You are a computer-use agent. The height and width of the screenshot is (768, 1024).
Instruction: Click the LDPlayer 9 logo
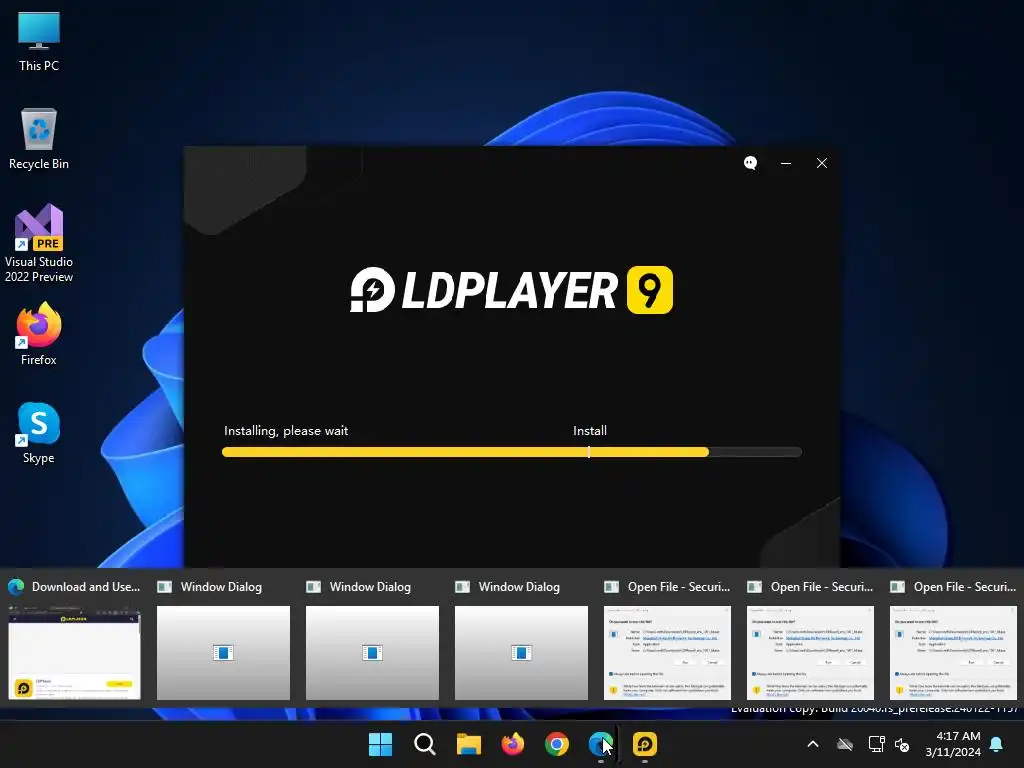(511, 289)
